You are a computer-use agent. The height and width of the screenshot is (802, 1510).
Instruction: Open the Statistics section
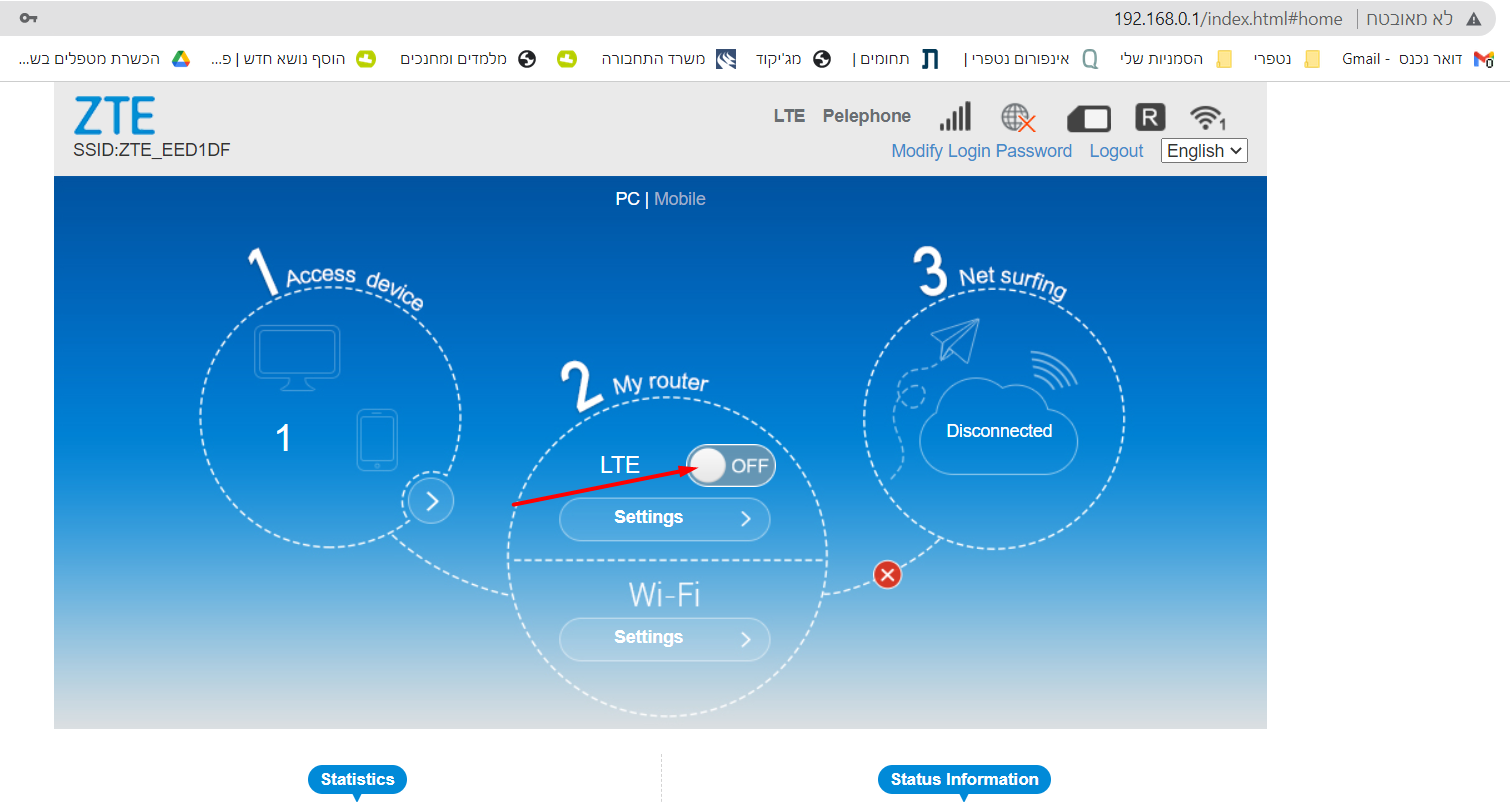(x=358, y=780)
